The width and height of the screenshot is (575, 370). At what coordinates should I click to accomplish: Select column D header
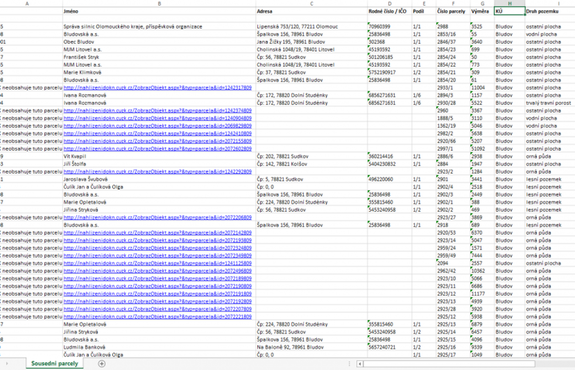point(389,3)
